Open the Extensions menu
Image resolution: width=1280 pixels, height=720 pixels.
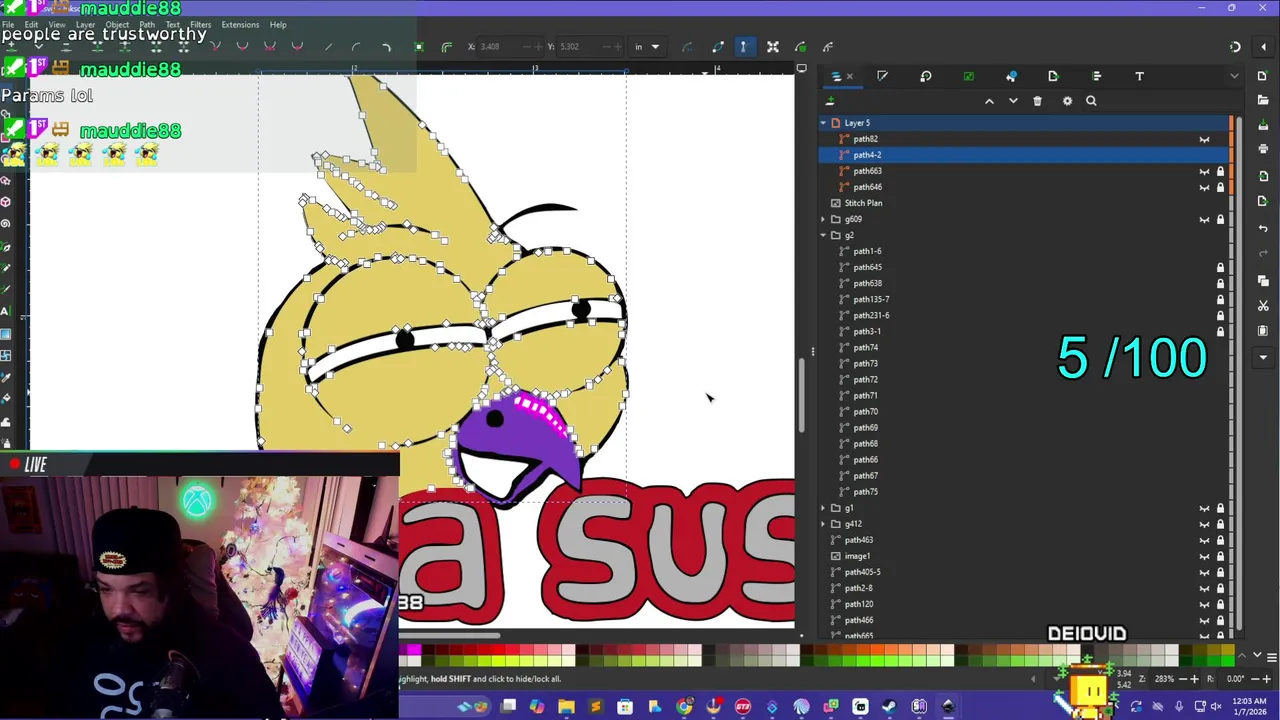click(240, 25)
